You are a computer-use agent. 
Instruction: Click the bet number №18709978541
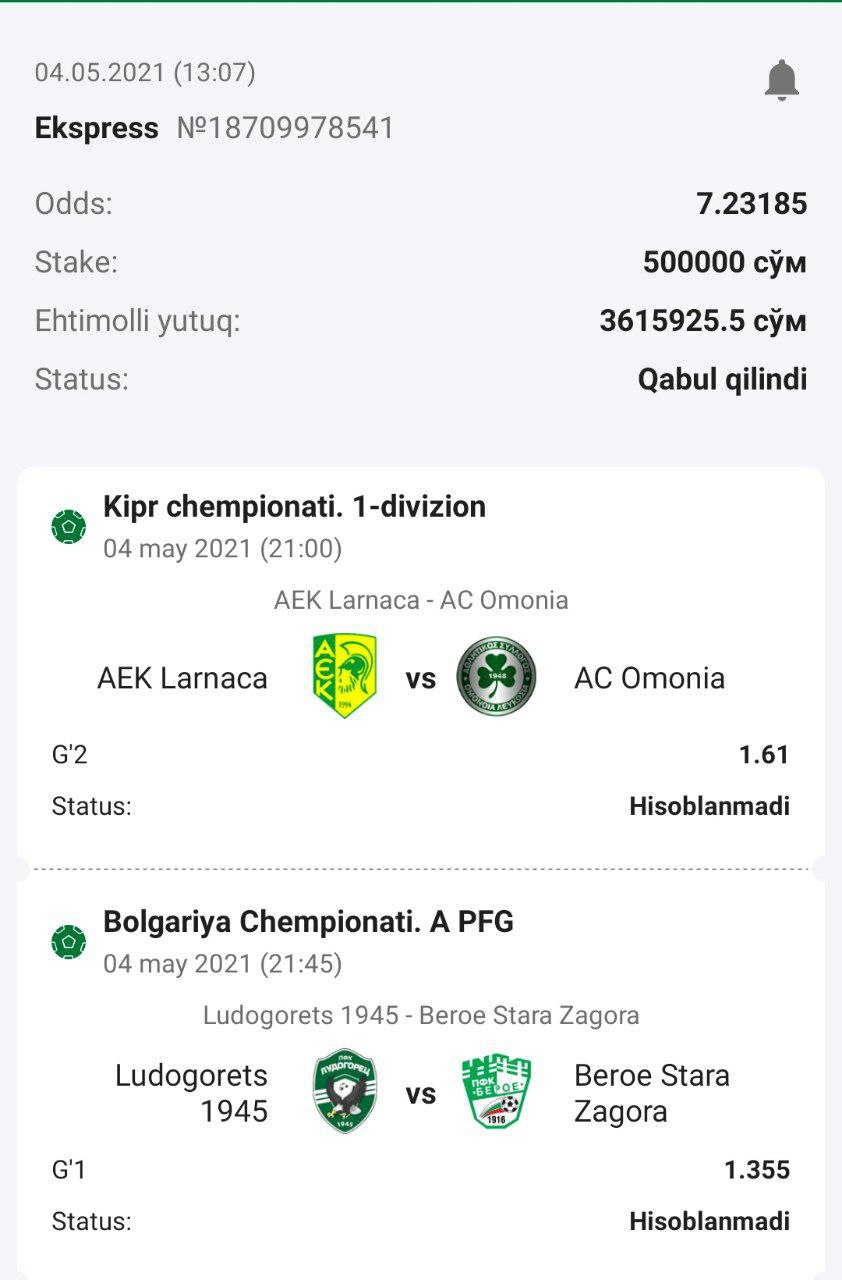285,128
